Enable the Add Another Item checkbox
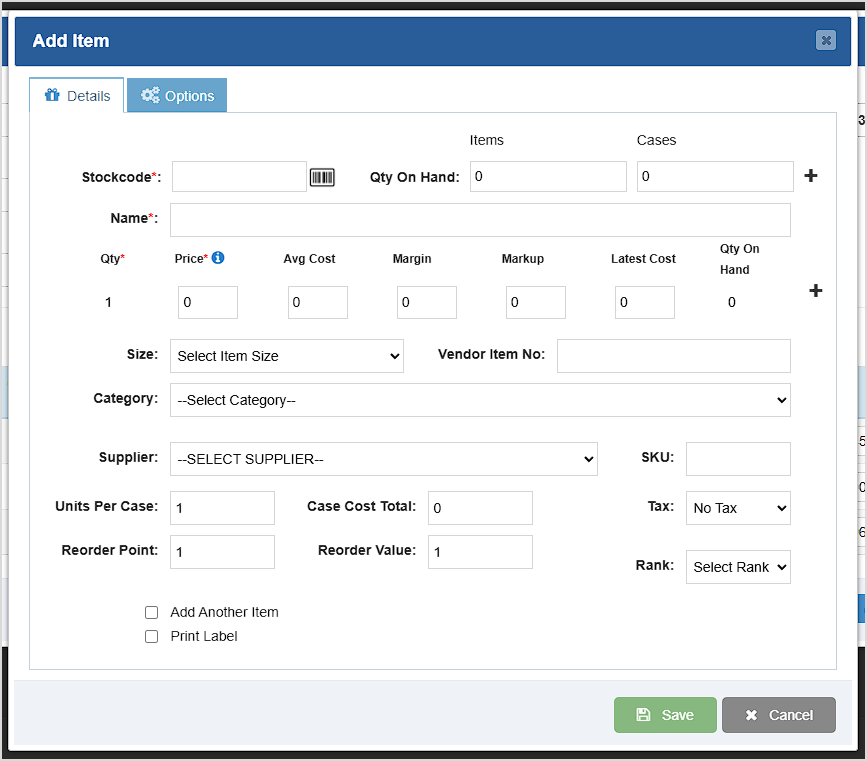Image resolution: width=867 pixels, height=761 pixels. pyautogui.click(x=151, y=612)
